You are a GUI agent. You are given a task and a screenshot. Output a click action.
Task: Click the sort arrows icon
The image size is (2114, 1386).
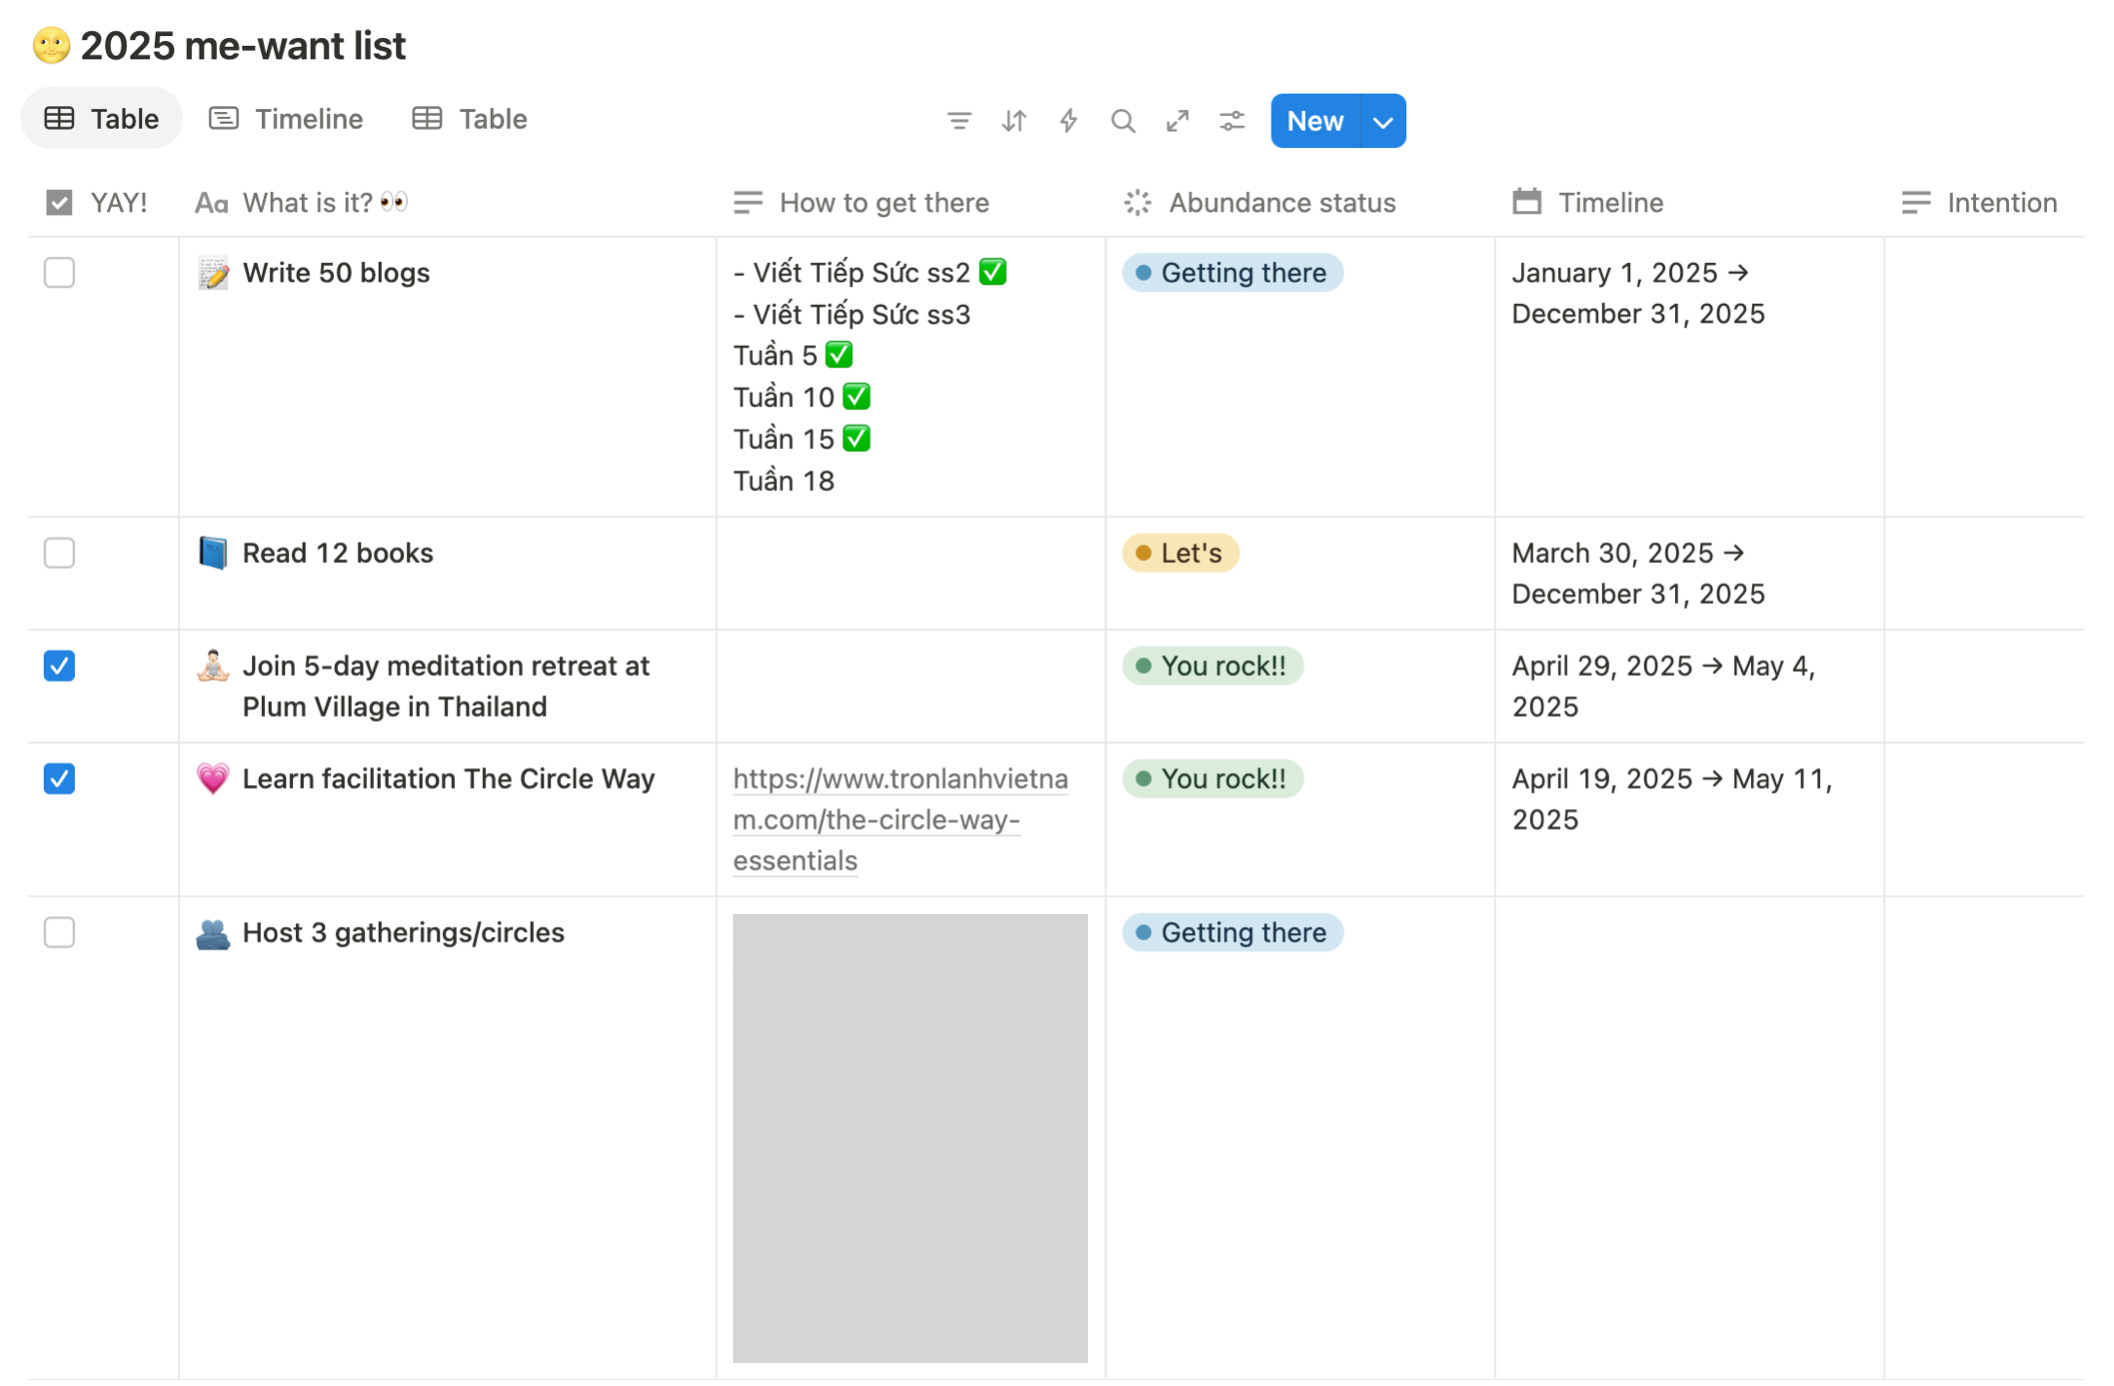click(x=1013, y=121)
